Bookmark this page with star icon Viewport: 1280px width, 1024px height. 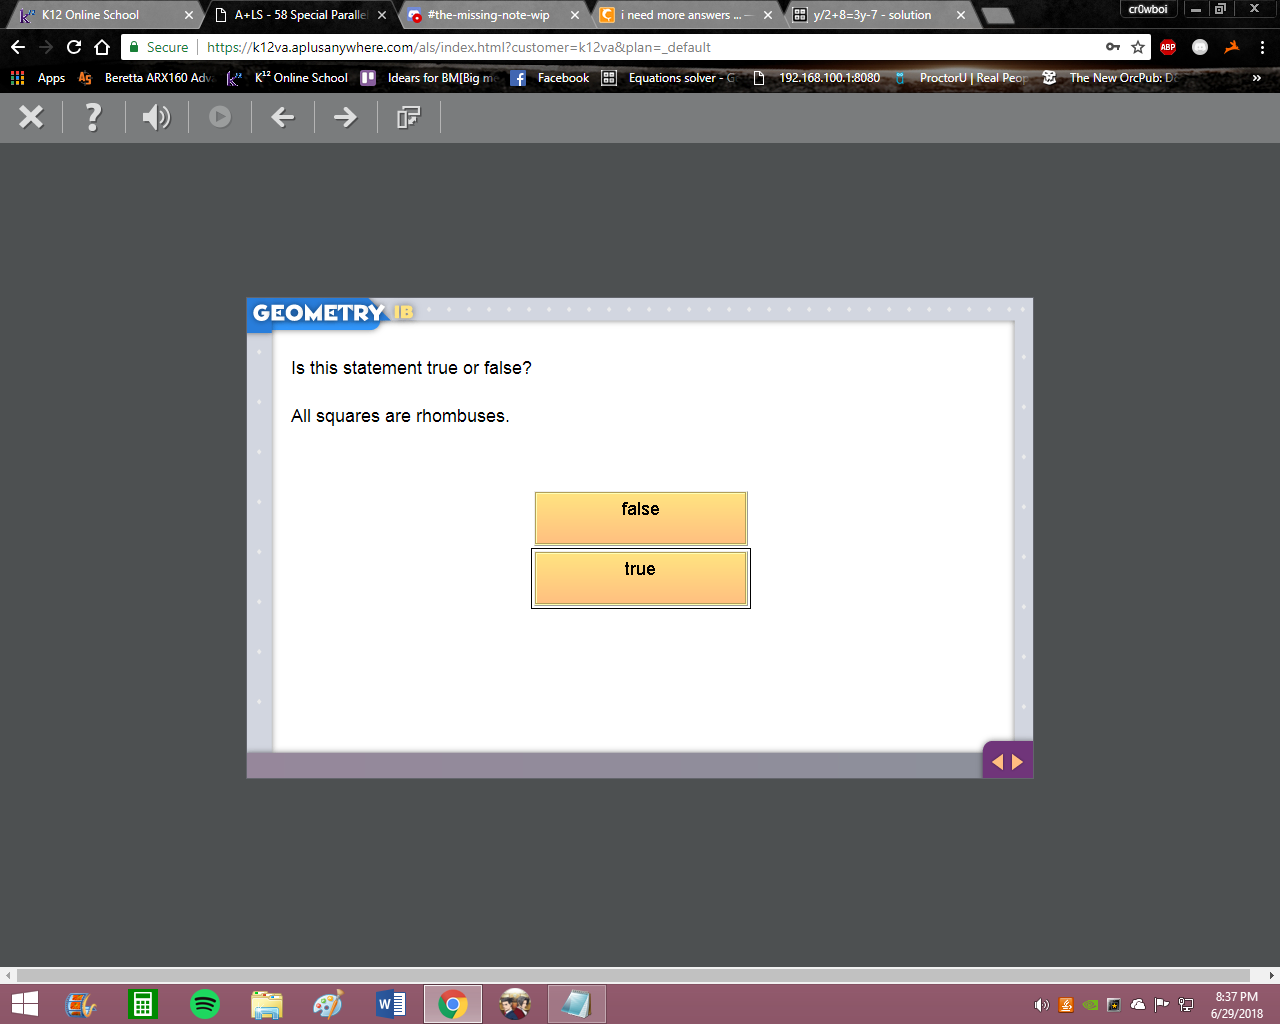(x=1138, y=47)
